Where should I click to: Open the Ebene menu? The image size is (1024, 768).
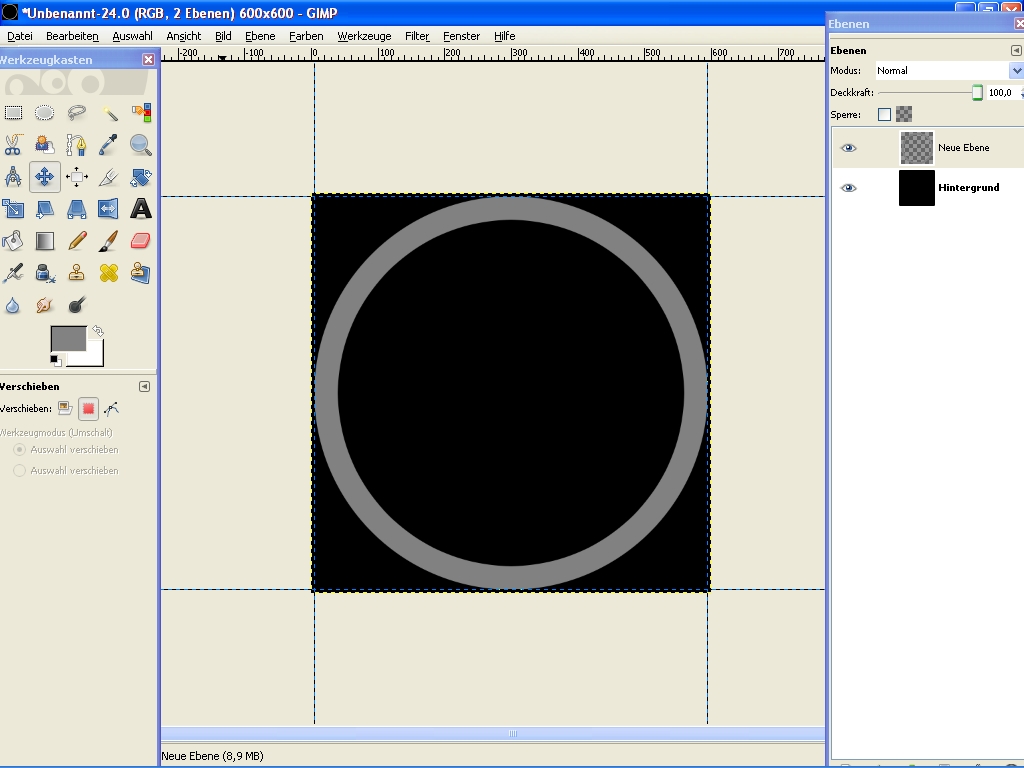click(260, 36)
